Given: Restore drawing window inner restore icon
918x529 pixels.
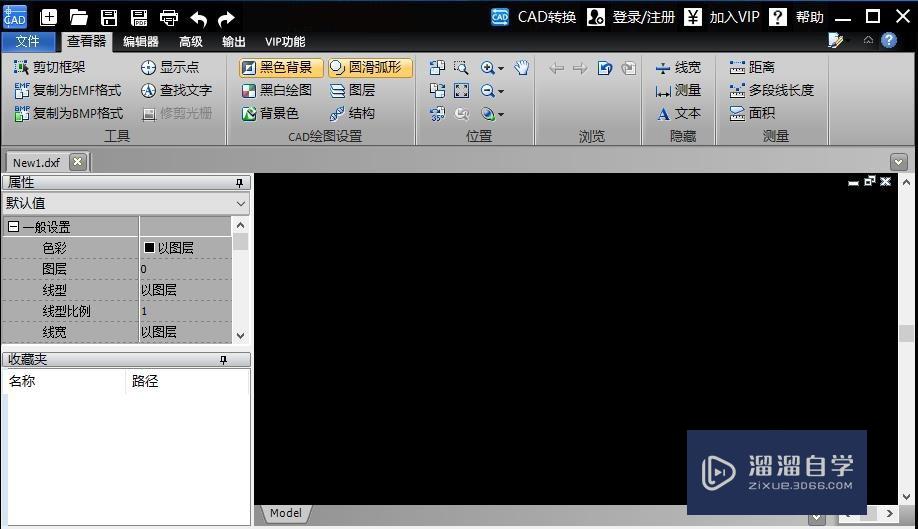Looking at the screenshot, I should point(869,181).
